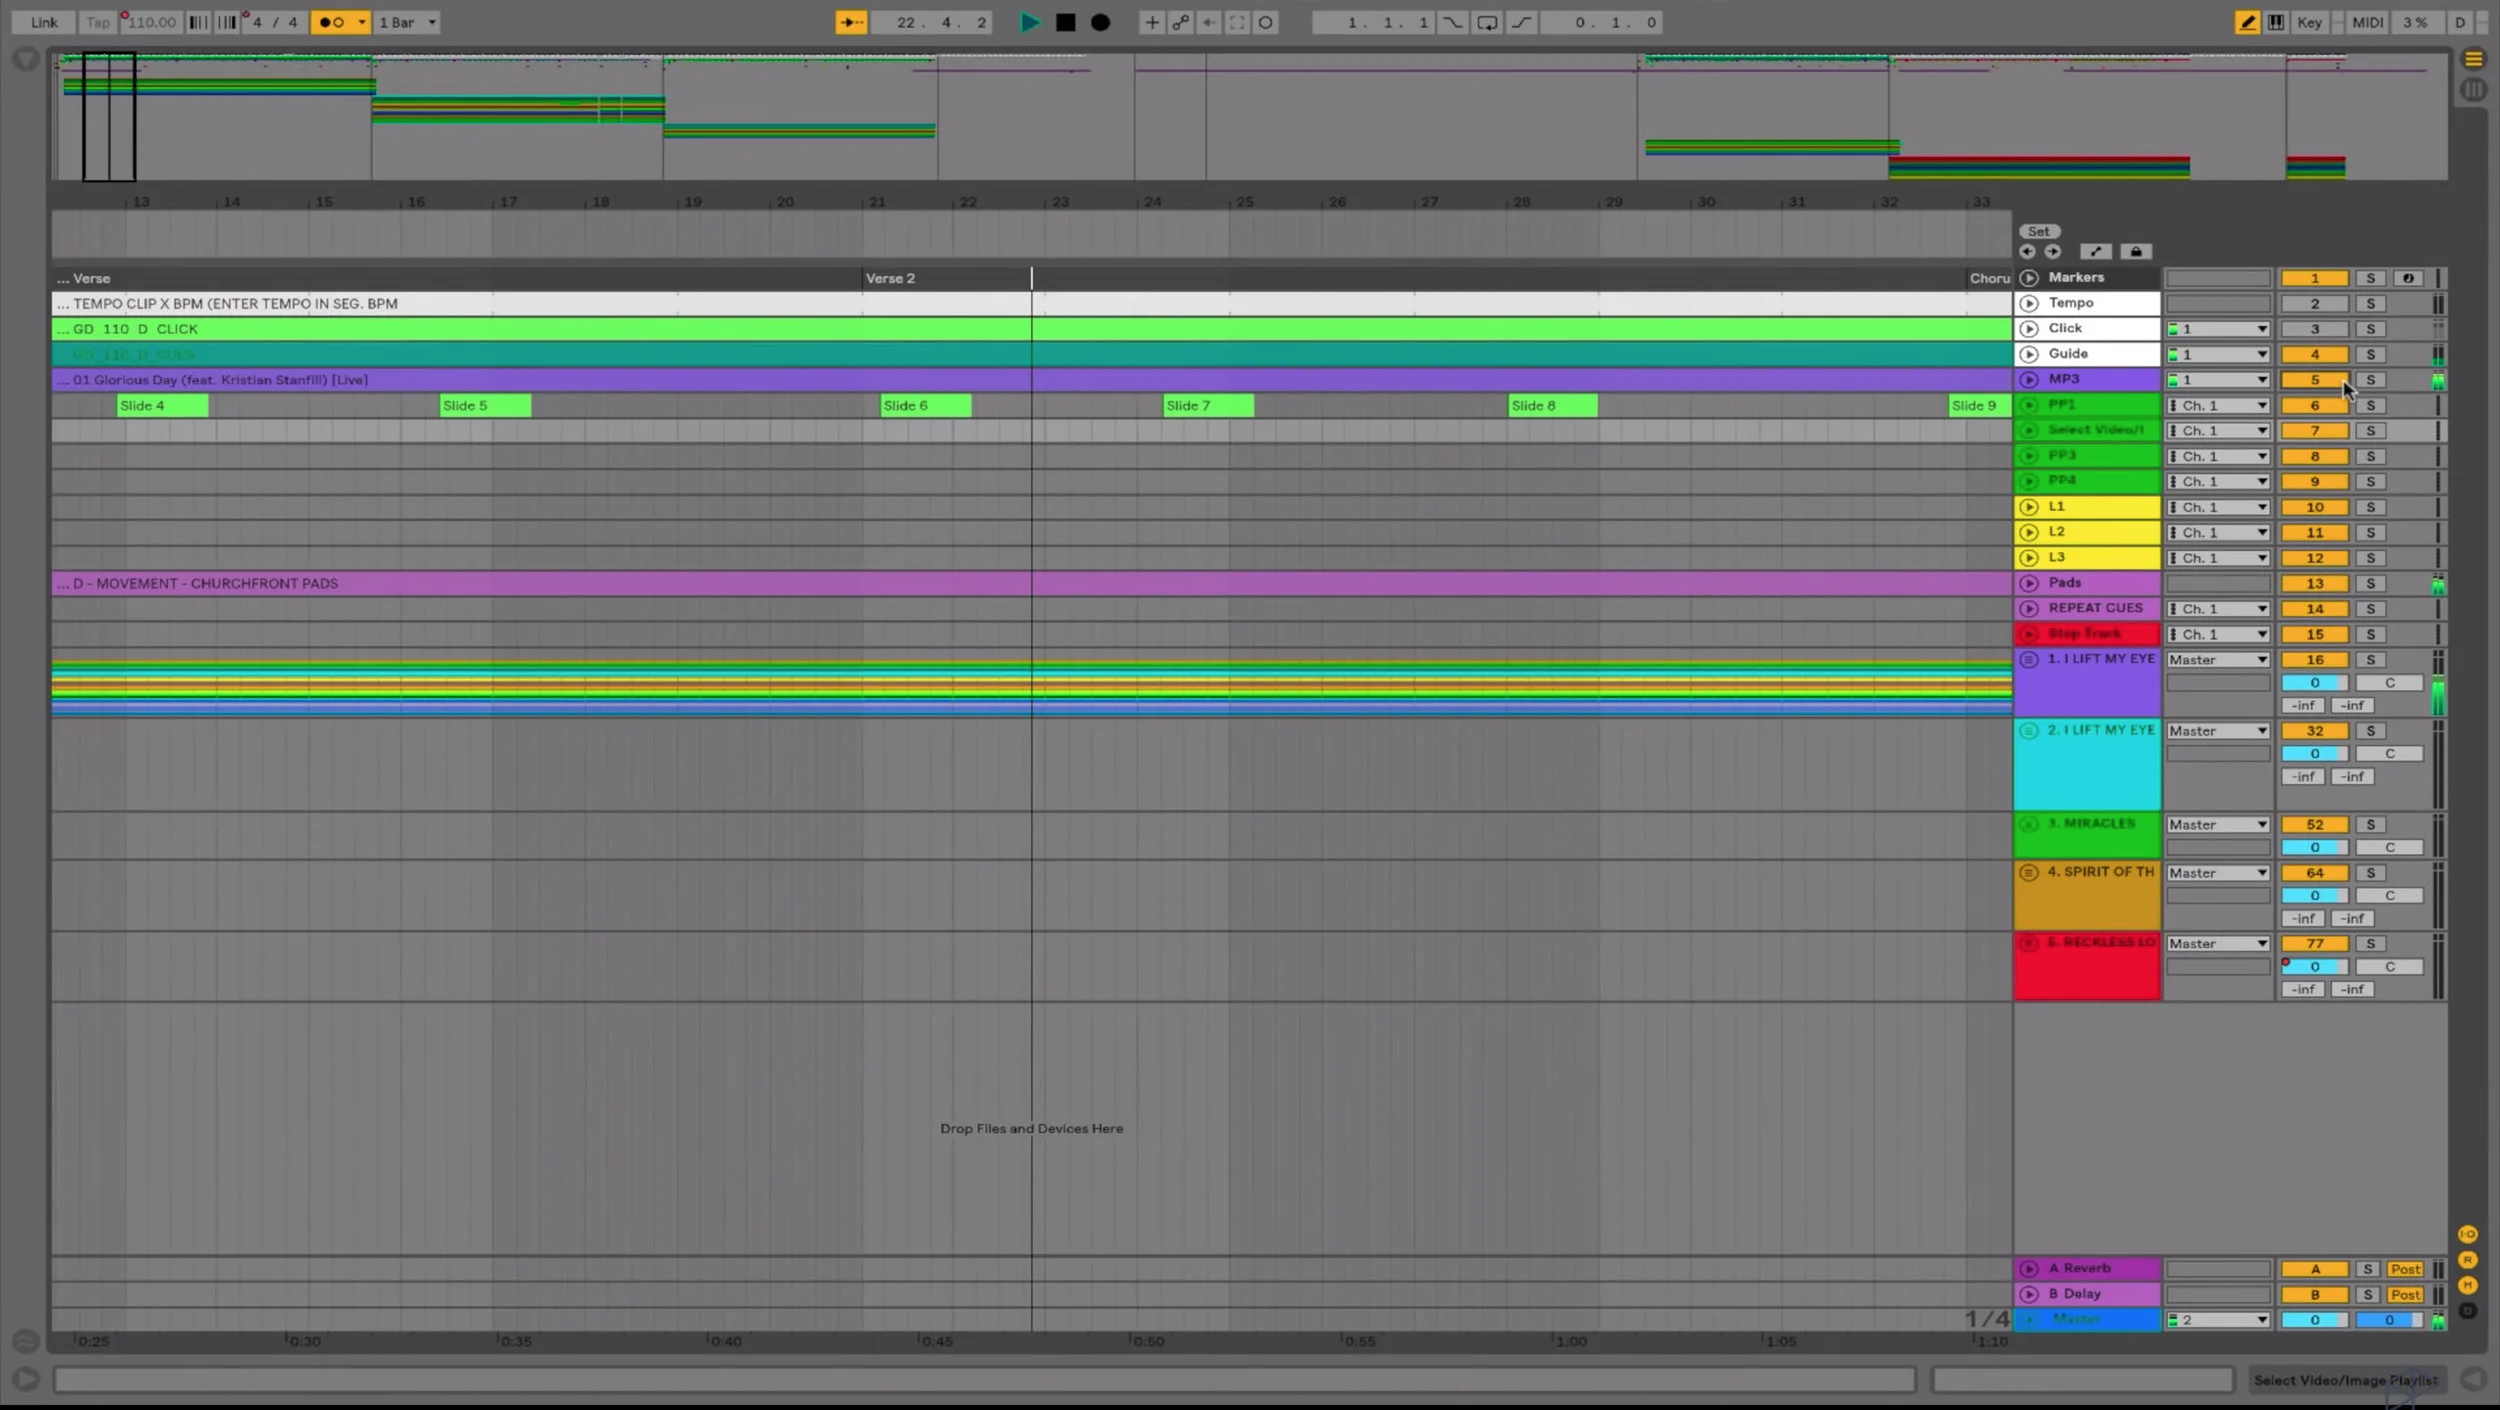Toggle the Punch-In switch icon
Image resolution: width=2500 pixels, height=1410 pixels.
[x=1452, y=22]
